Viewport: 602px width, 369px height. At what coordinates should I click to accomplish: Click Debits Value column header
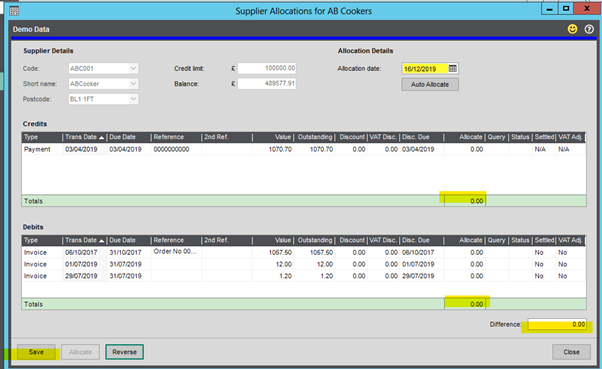point(273,240)
